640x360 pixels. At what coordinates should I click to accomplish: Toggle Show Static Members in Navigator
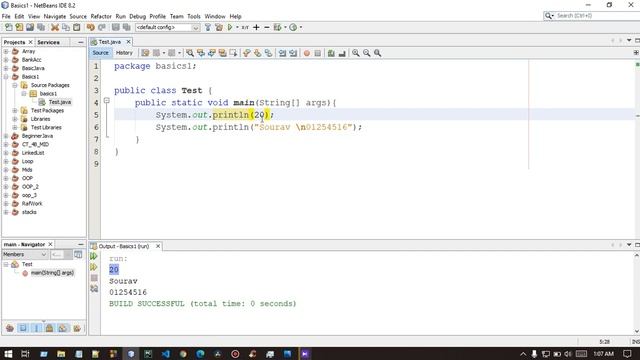pos(36,328)
